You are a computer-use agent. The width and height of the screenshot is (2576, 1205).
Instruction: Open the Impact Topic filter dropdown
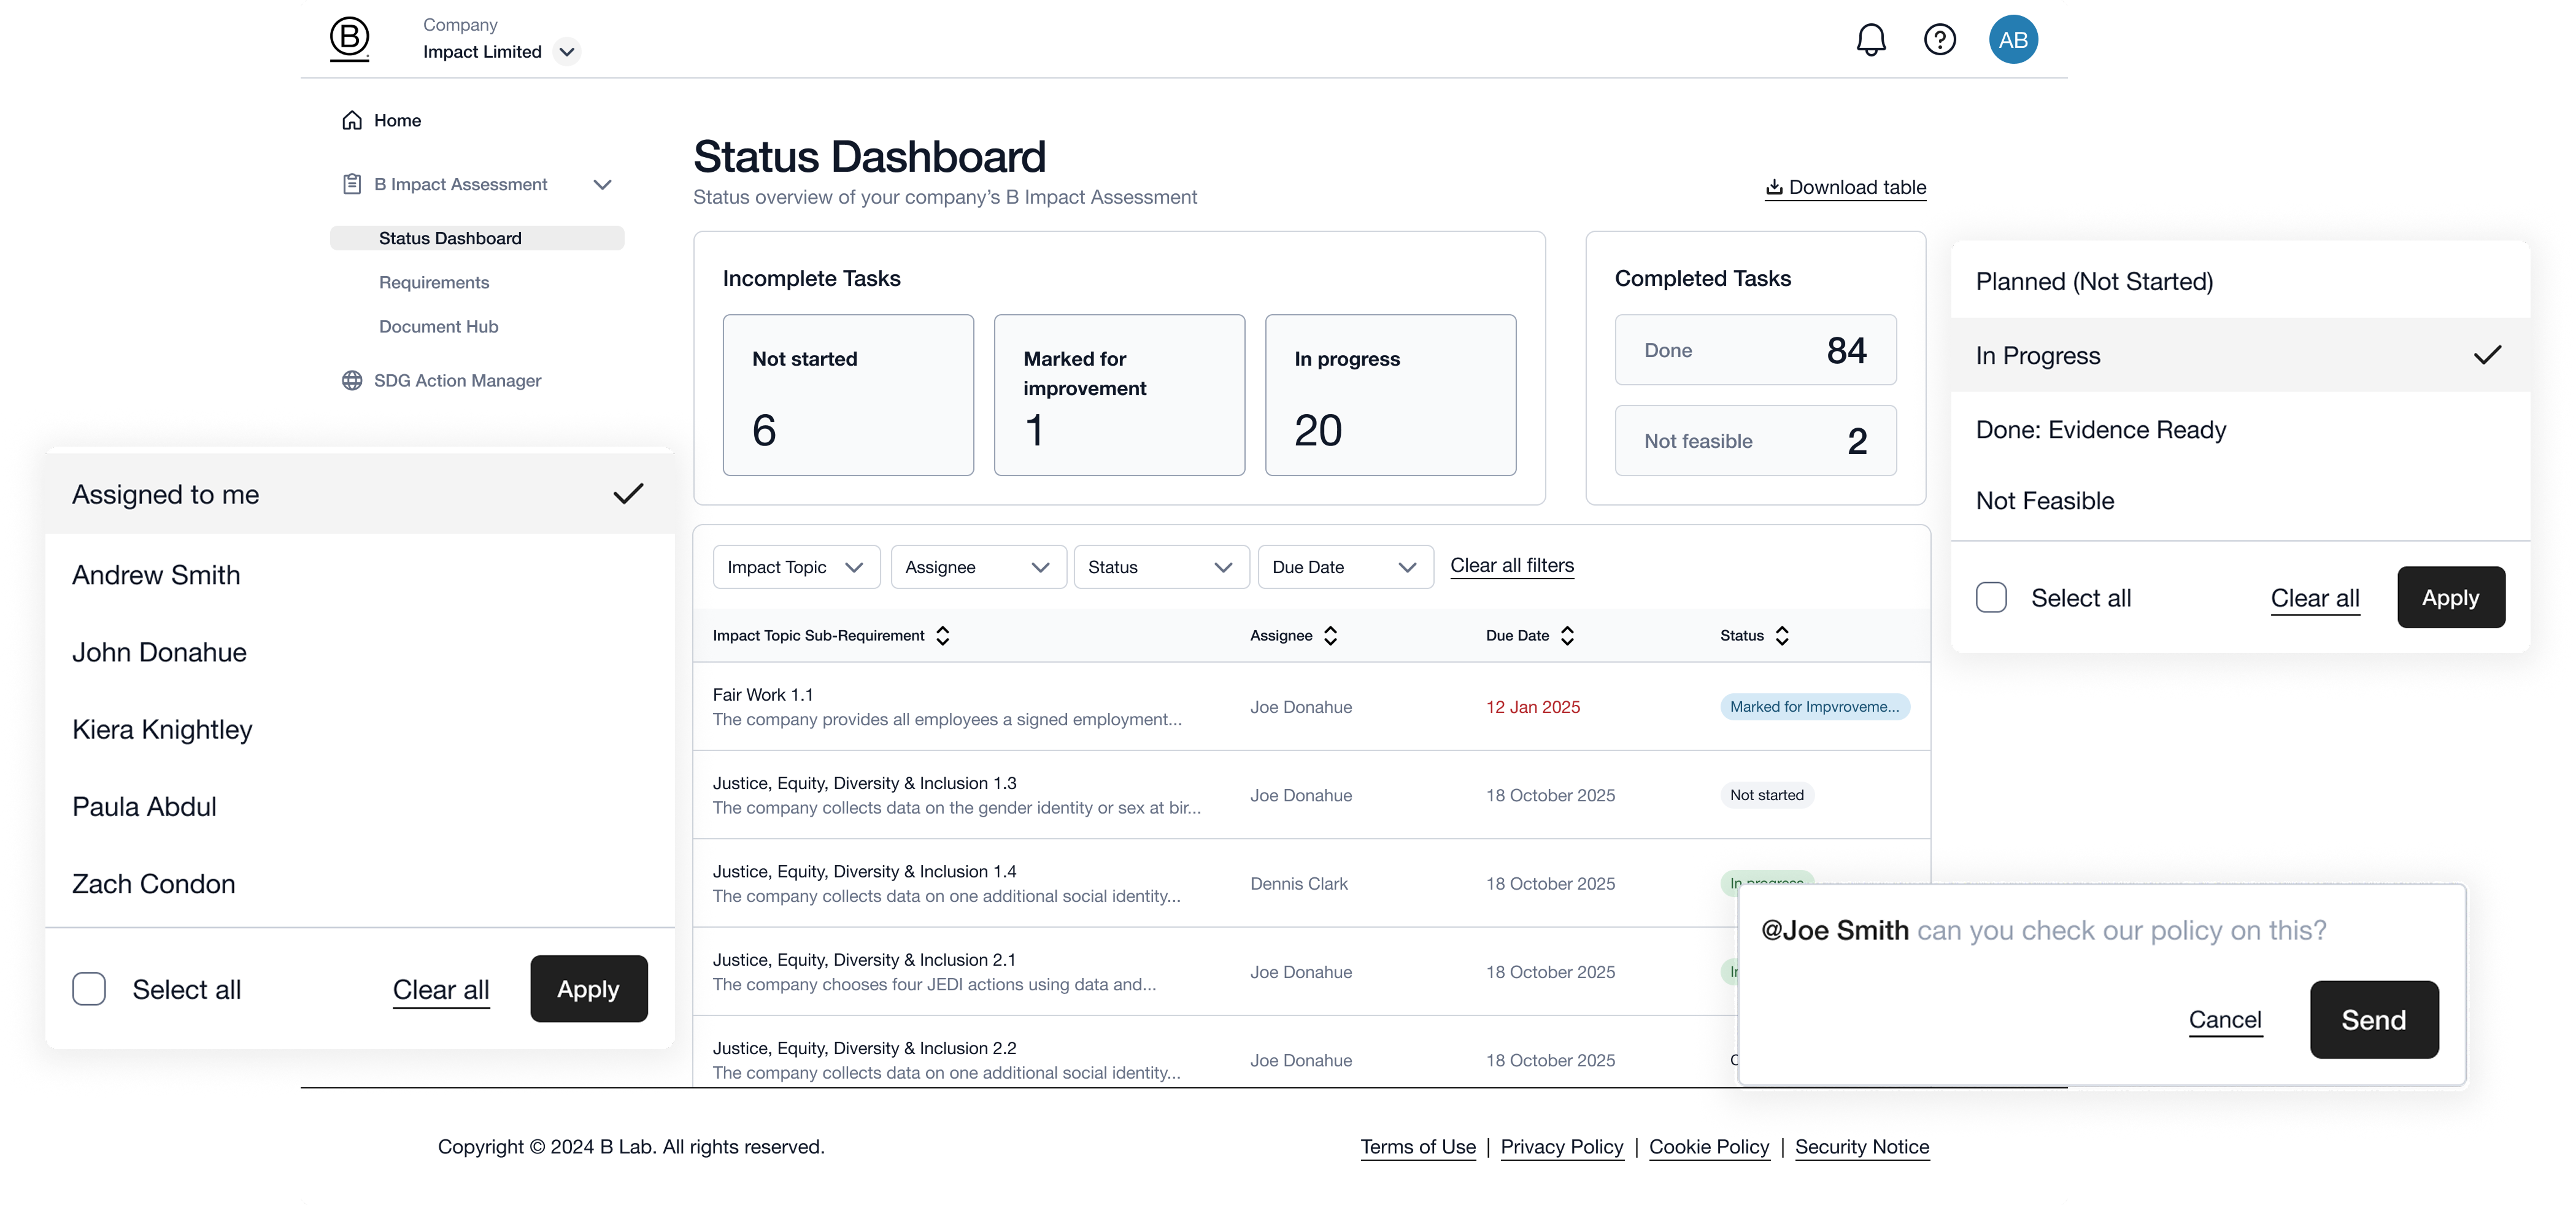796,567
